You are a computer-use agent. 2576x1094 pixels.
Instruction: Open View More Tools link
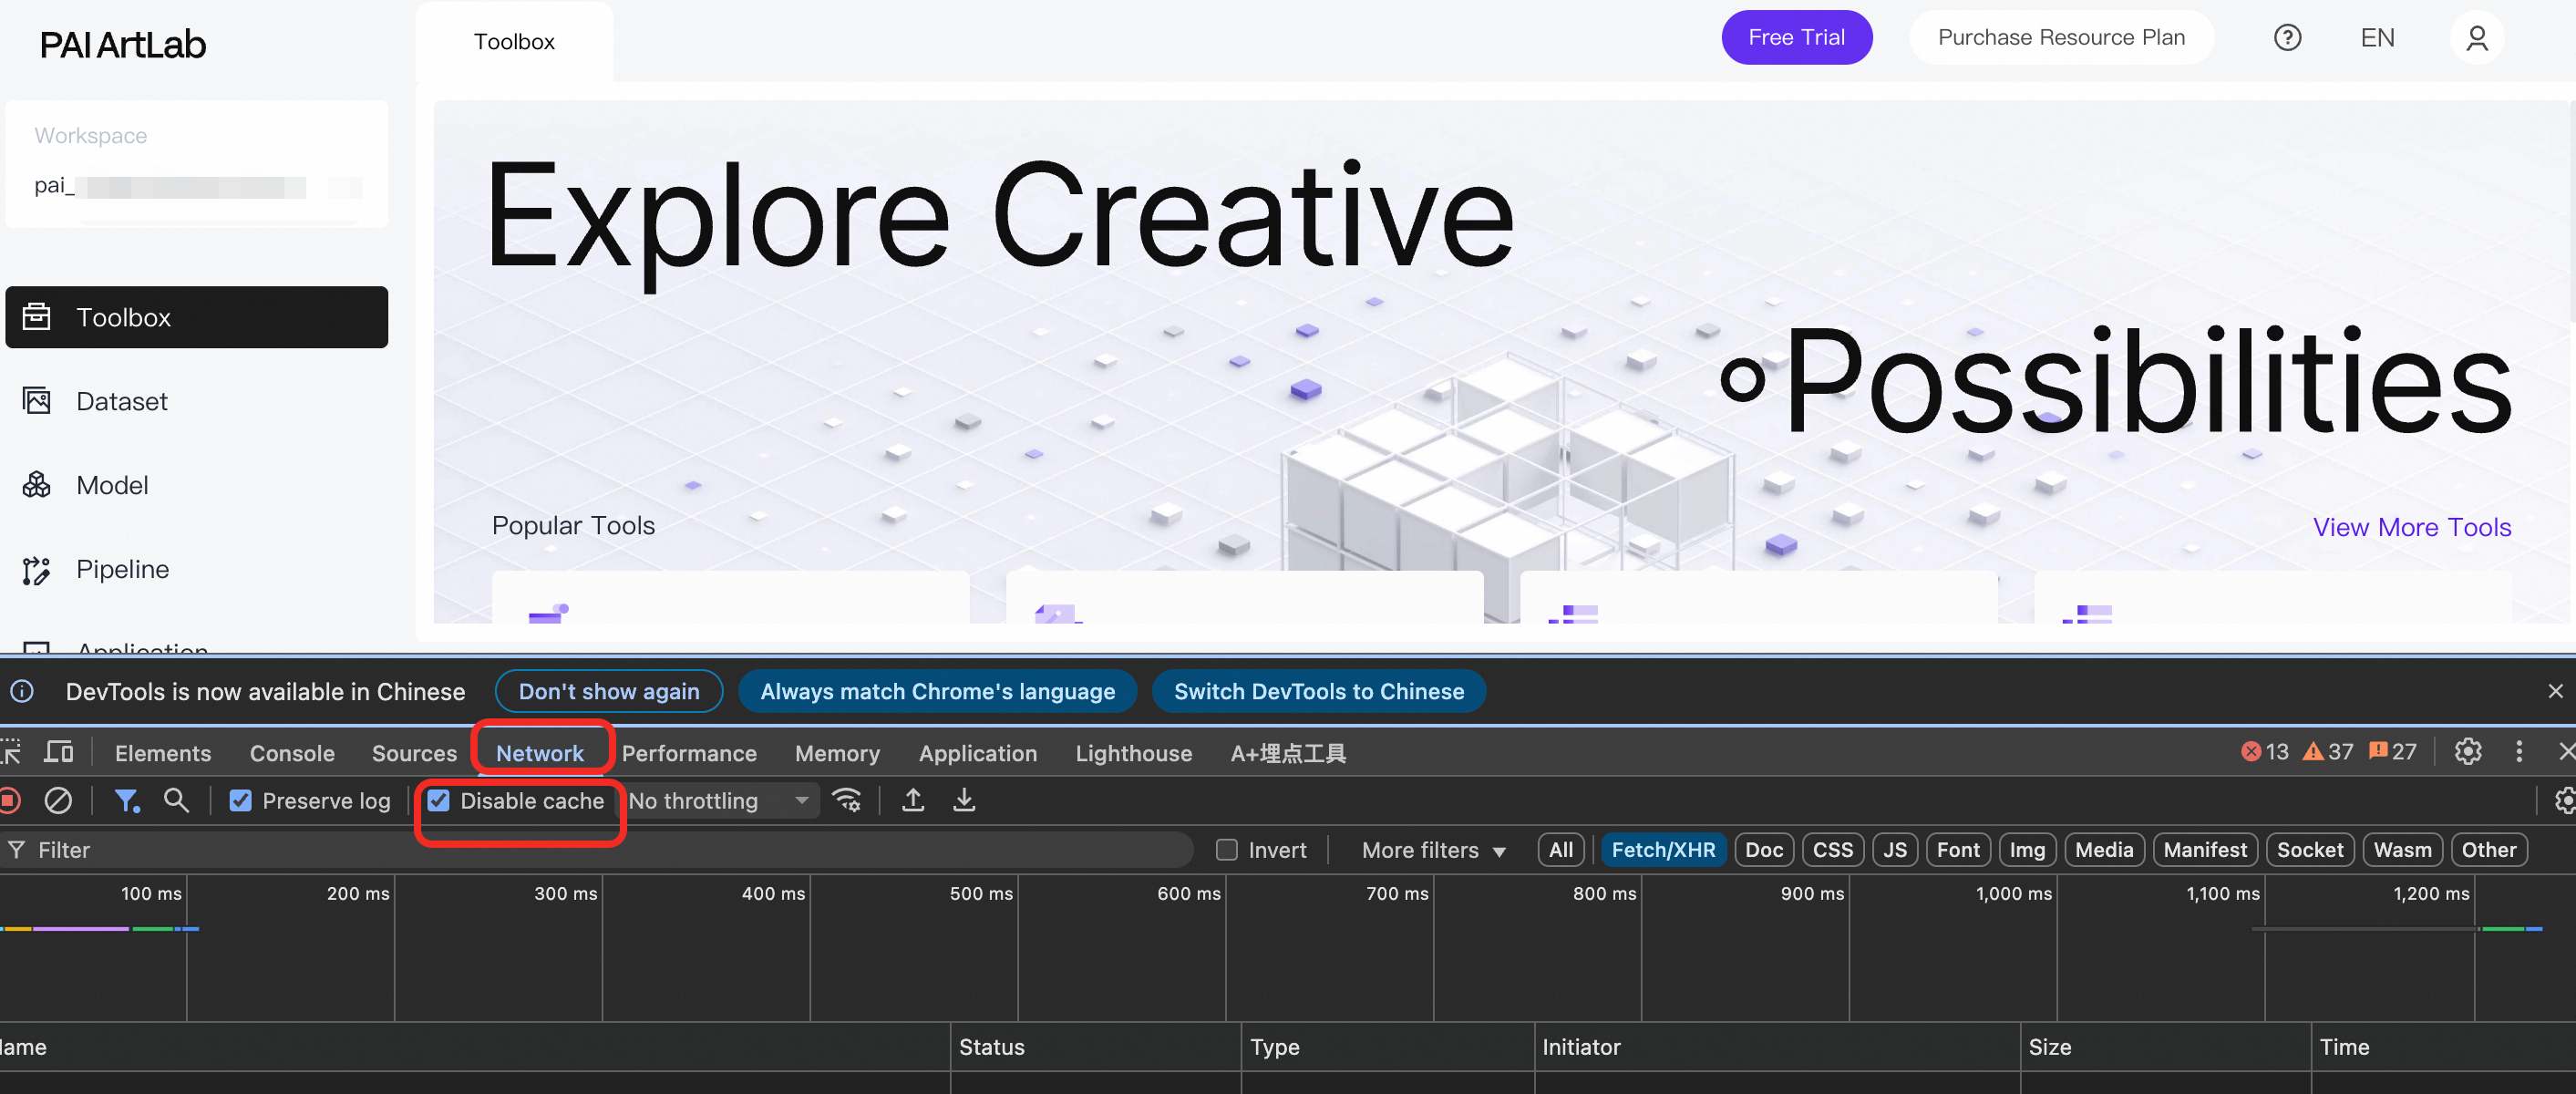point(2411,527)
